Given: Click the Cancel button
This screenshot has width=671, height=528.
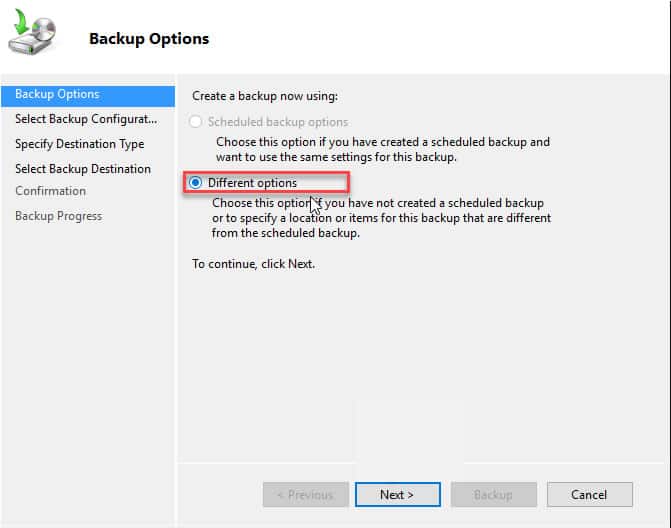Looking at the screenshot, I should (x=589, y=495).
